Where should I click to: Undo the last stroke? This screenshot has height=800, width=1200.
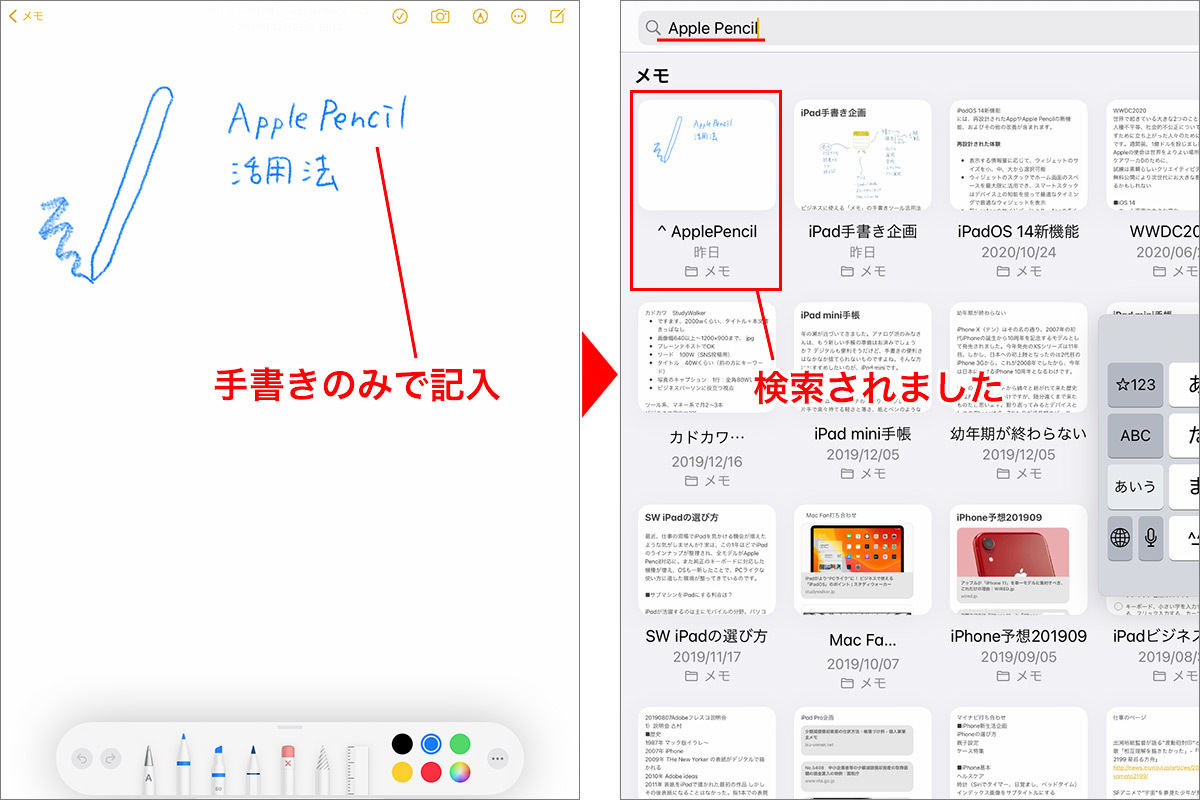[x=81, y=758]
